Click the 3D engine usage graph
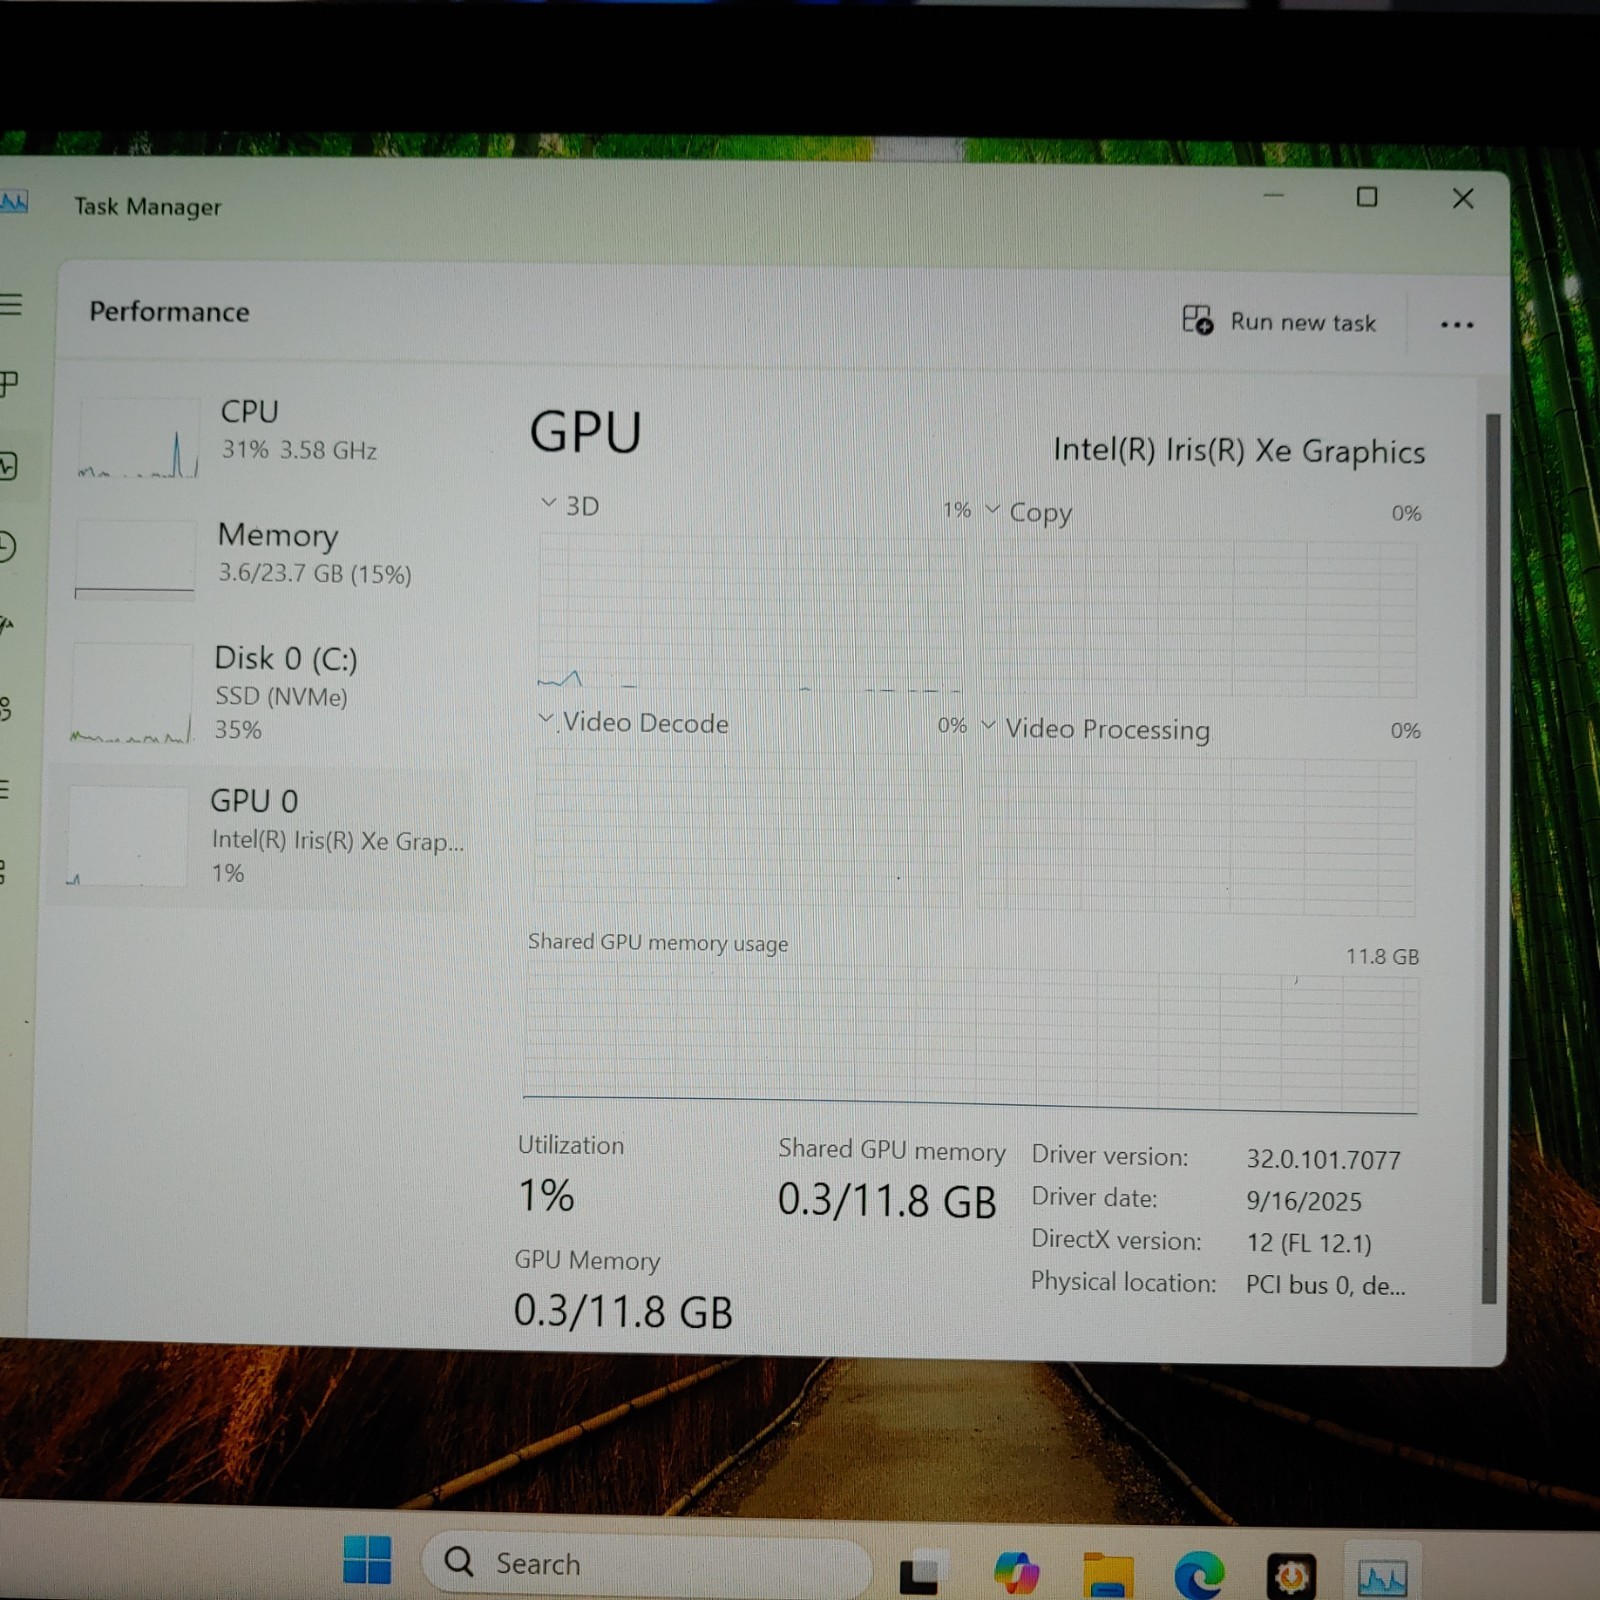Viewport: 1600px width, 1600px height. (750, 612)
